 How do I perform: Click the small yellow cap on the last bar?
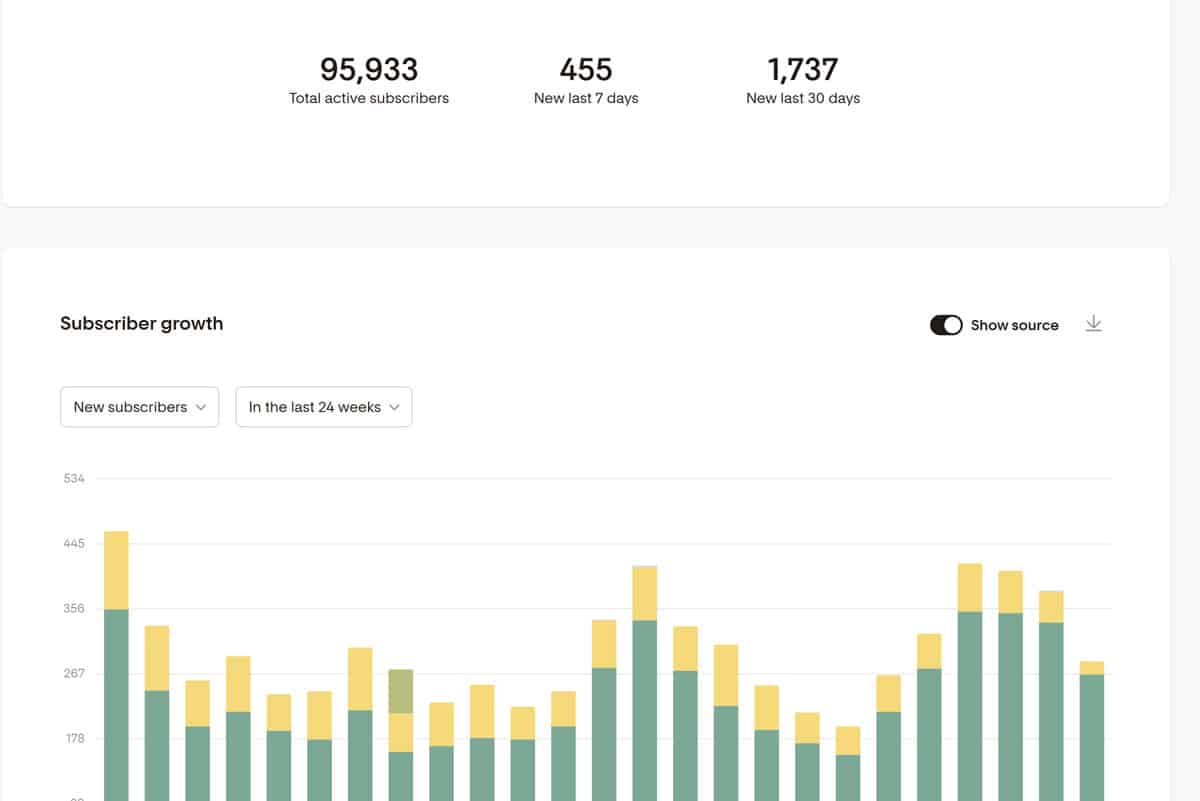[x=1092, y=668]
